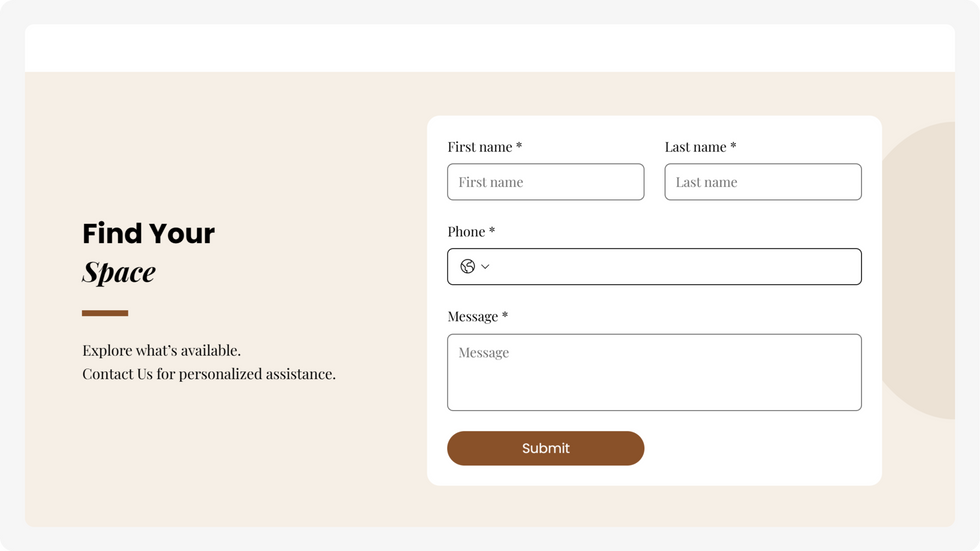Click the italic "Space" heading text
Viewport: 980px width, 551px height.
point(119,272)
